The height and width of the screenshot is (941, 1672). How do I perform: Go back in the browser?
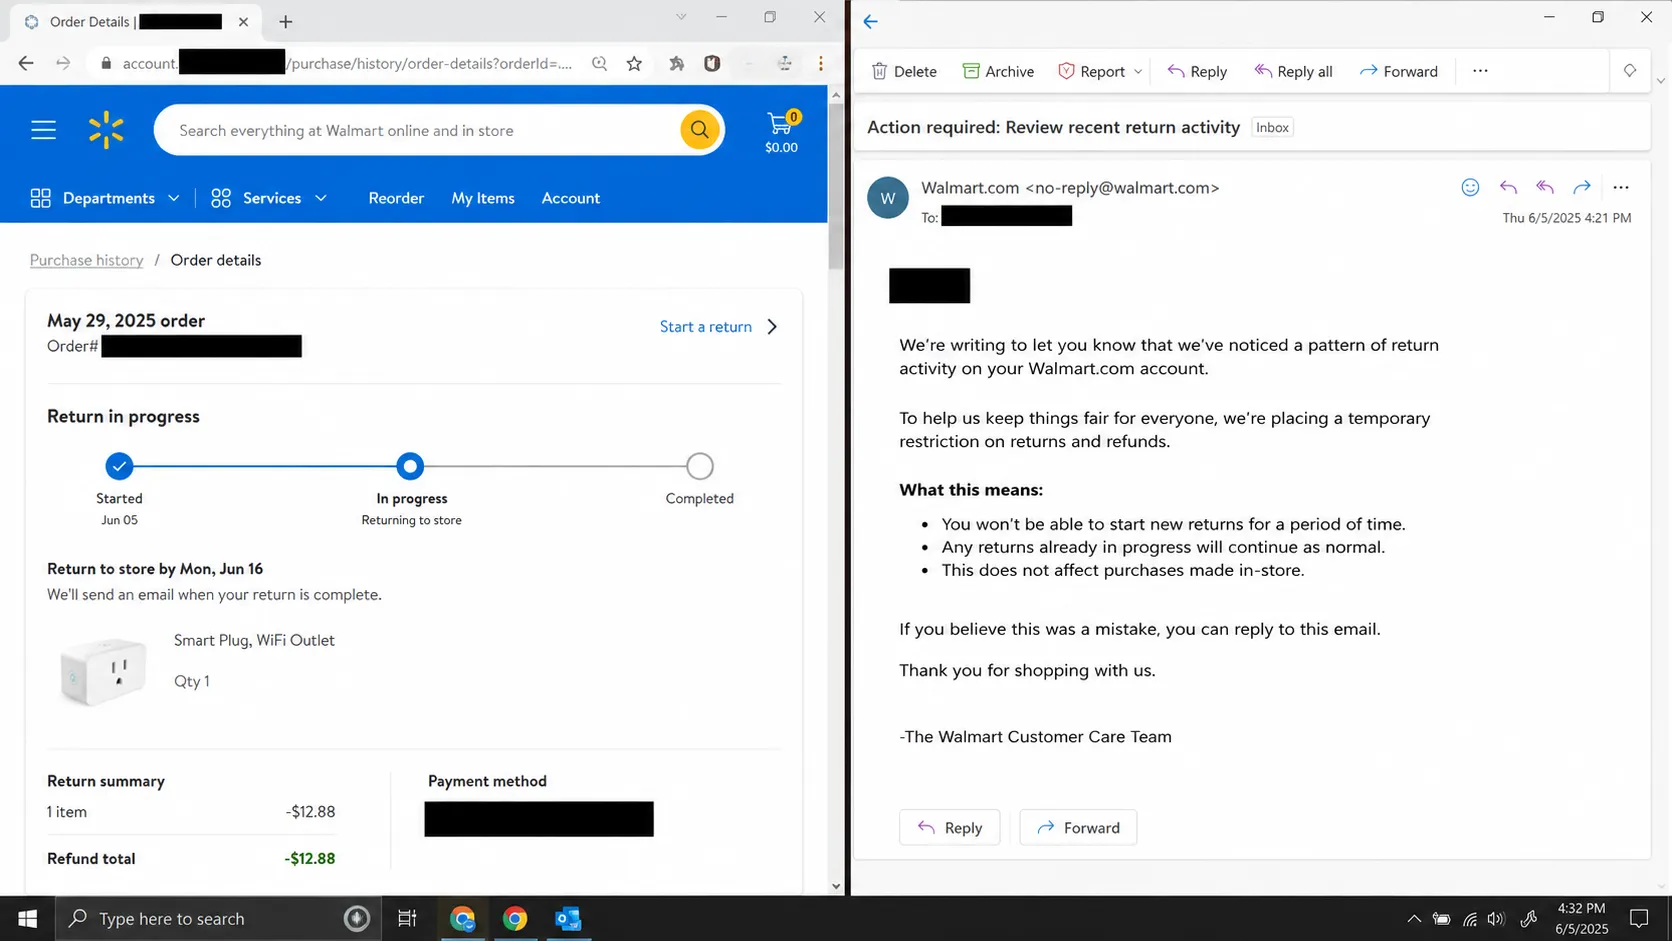(x=26, y=64)
